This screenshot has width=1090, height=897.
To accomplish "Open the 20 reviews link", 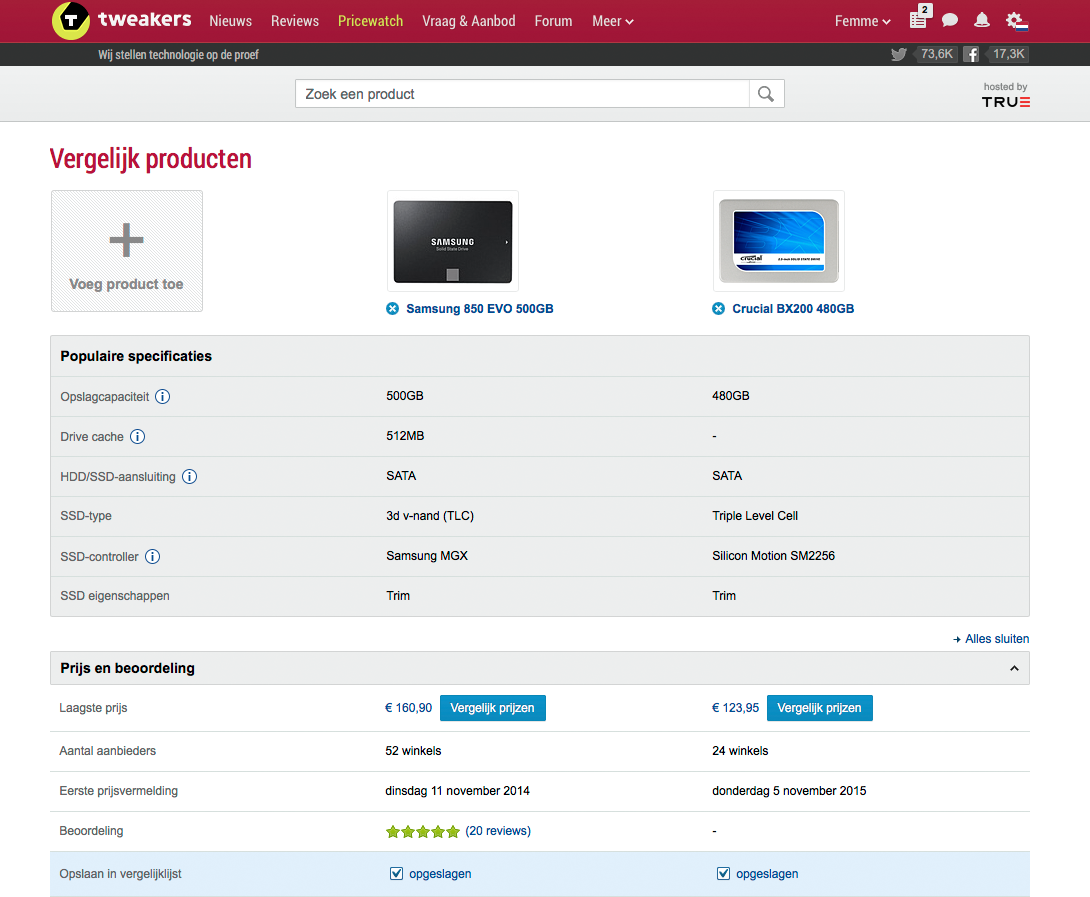I will [x=498, y=831].
